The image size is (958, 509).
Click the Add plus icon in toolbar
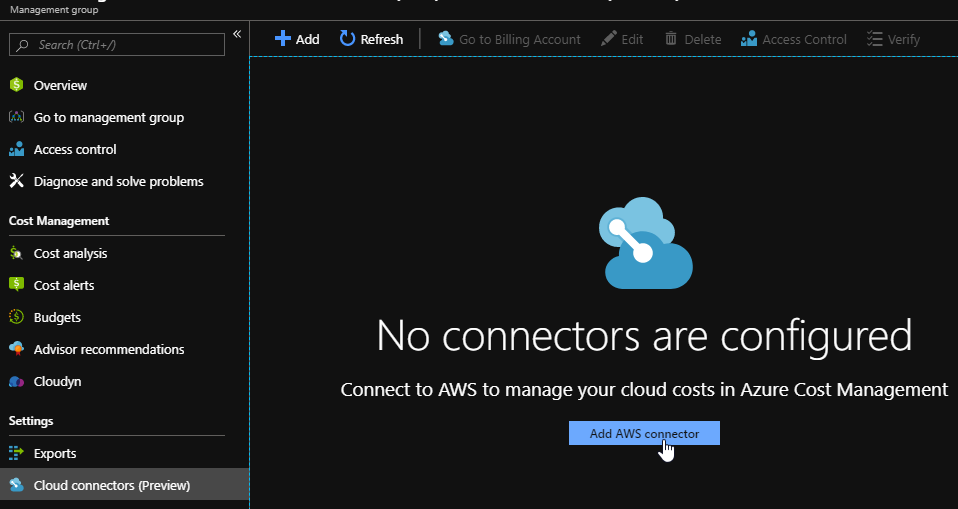click(283, 39)
